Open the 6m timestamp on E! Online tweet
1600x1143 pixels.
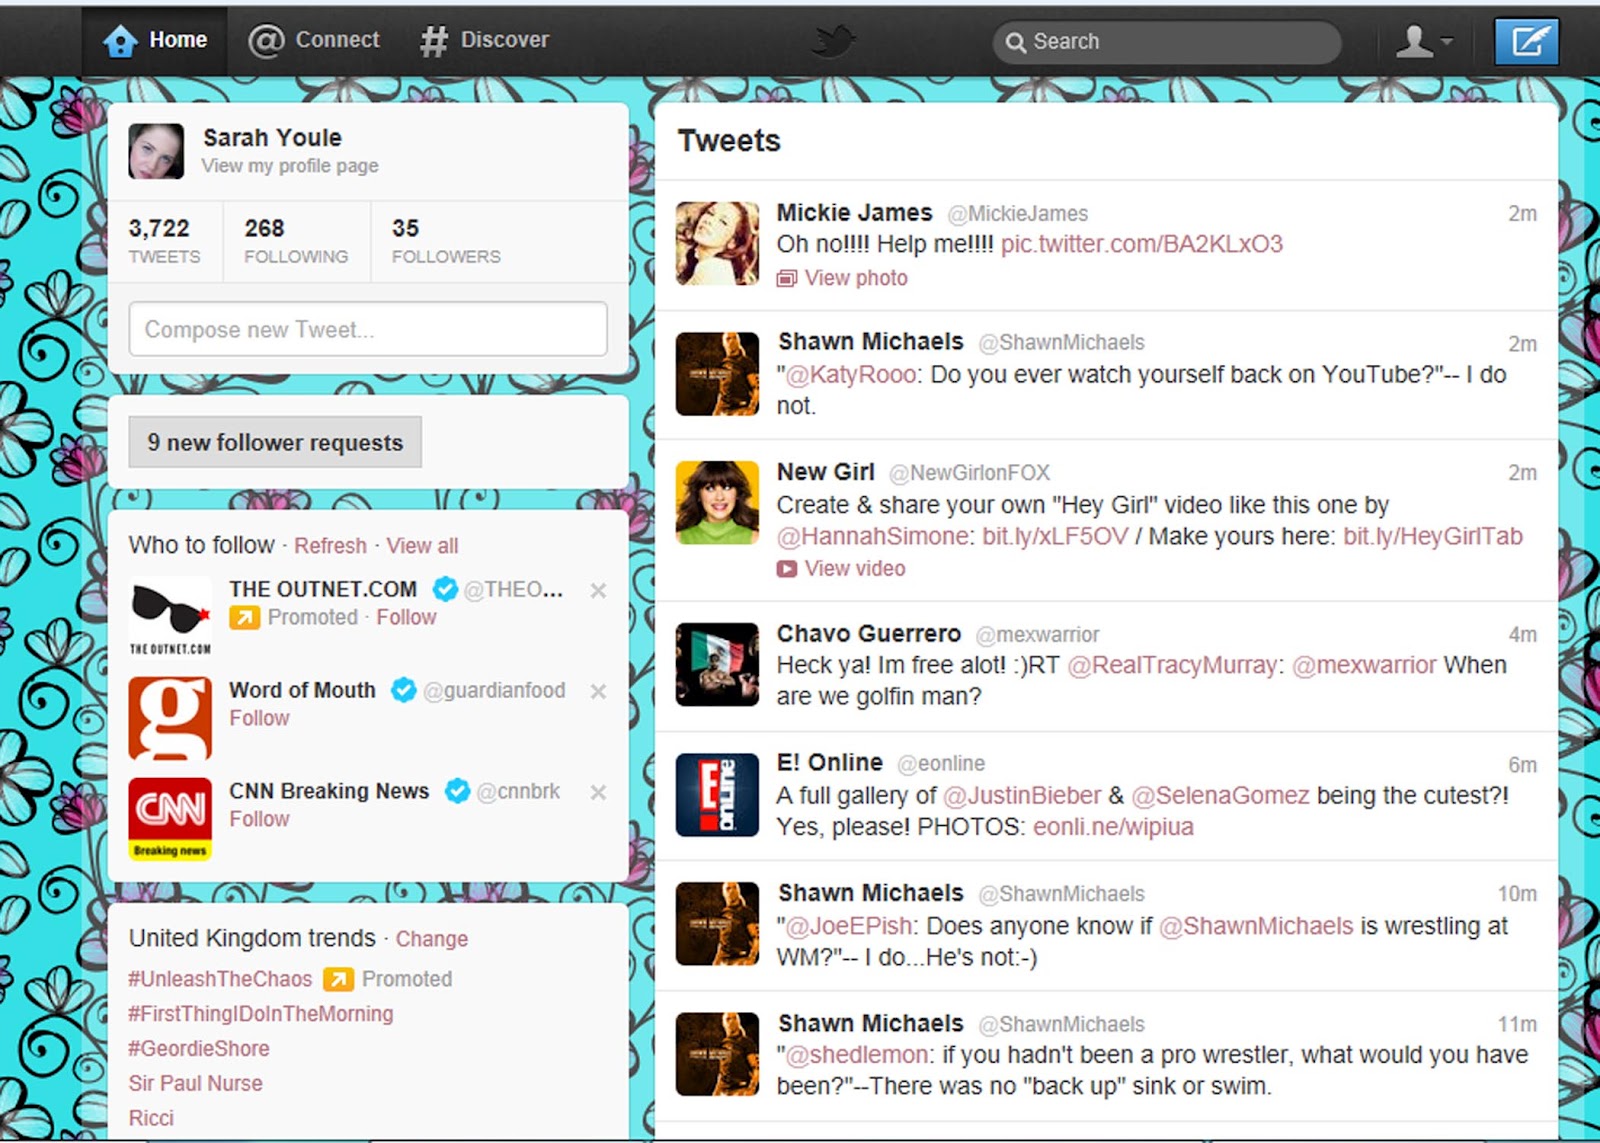(1522, 765)
